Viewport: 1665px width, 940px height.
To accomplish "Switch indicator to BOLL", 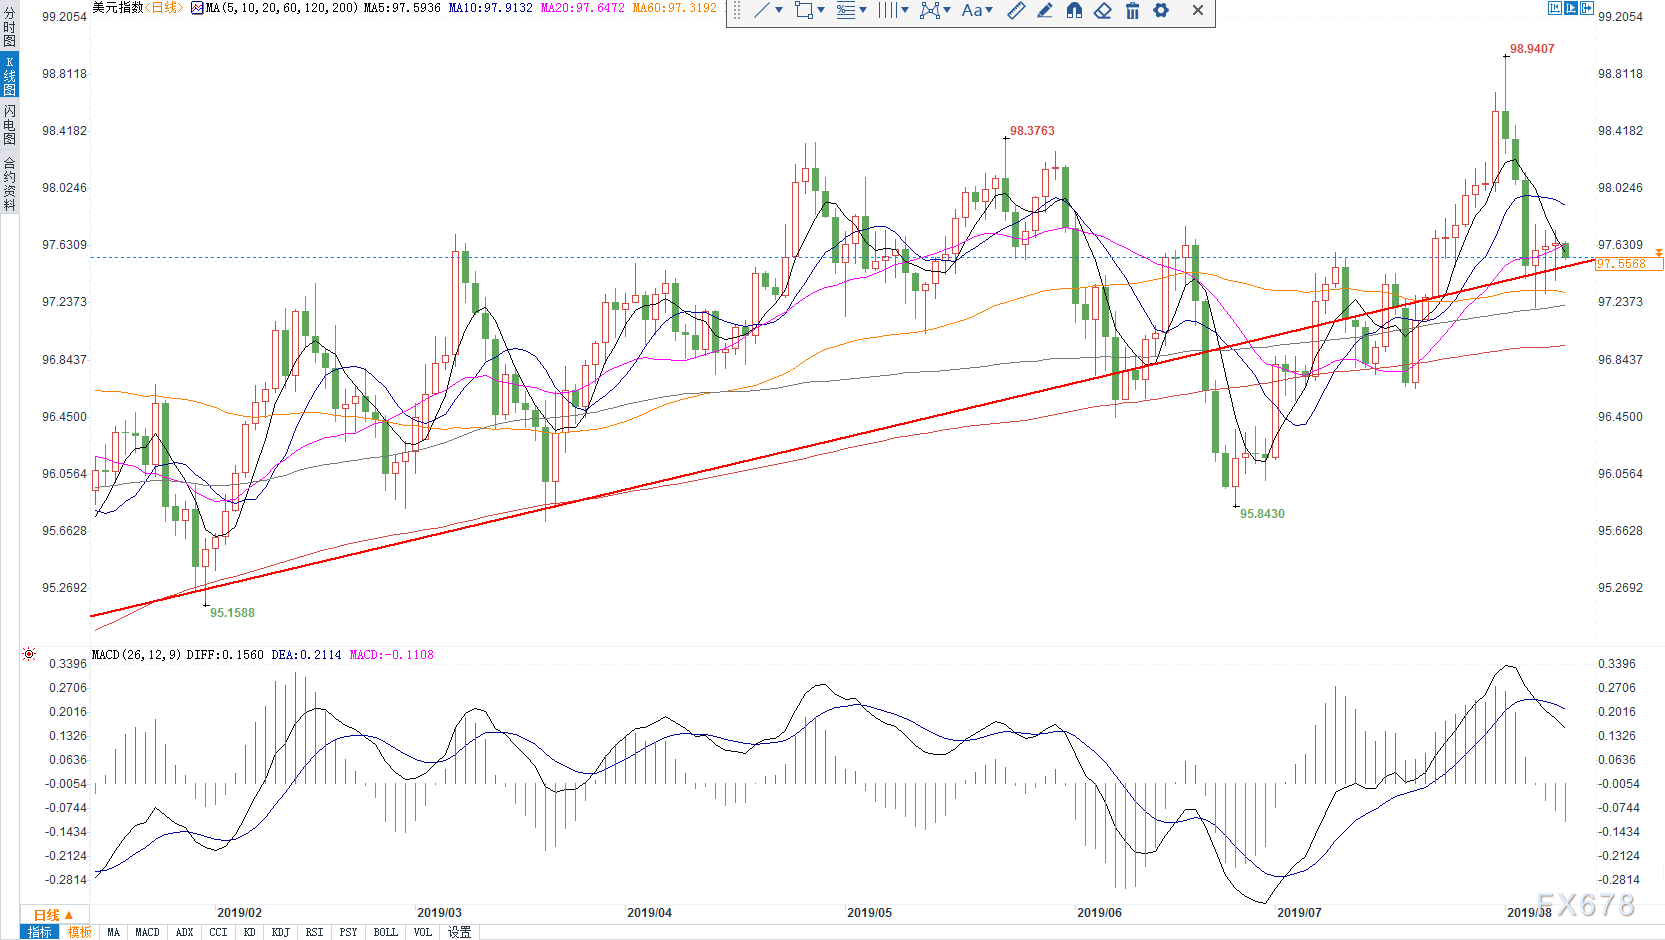I will tap(385, 932).
